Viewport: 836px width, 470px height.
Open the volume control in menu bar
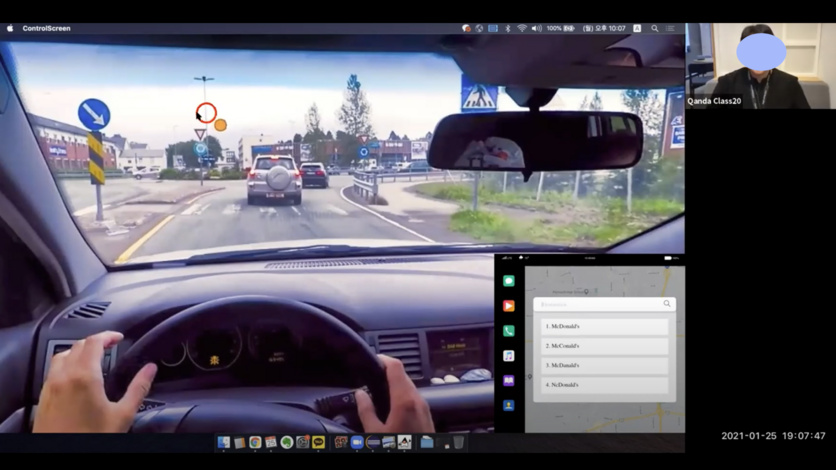(x=536, y=28)
